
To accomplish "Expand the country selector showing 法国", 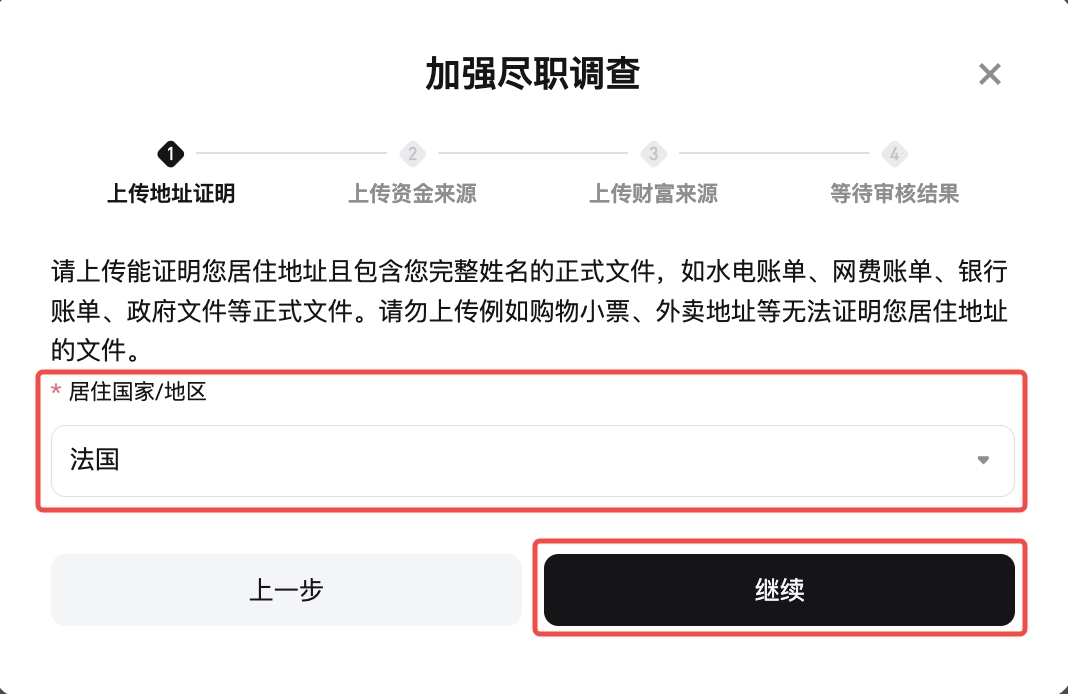I will pyautogui.click(x=530, y=460).
